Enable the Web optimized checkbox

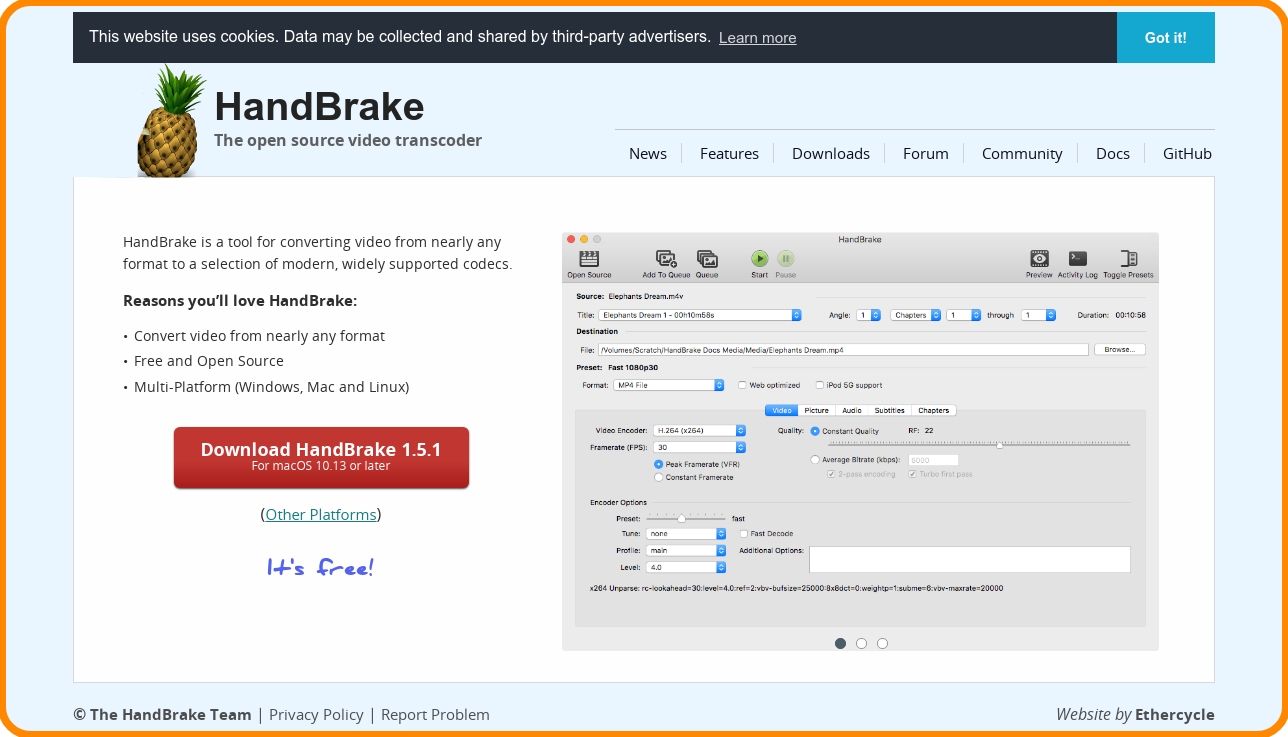742,385
